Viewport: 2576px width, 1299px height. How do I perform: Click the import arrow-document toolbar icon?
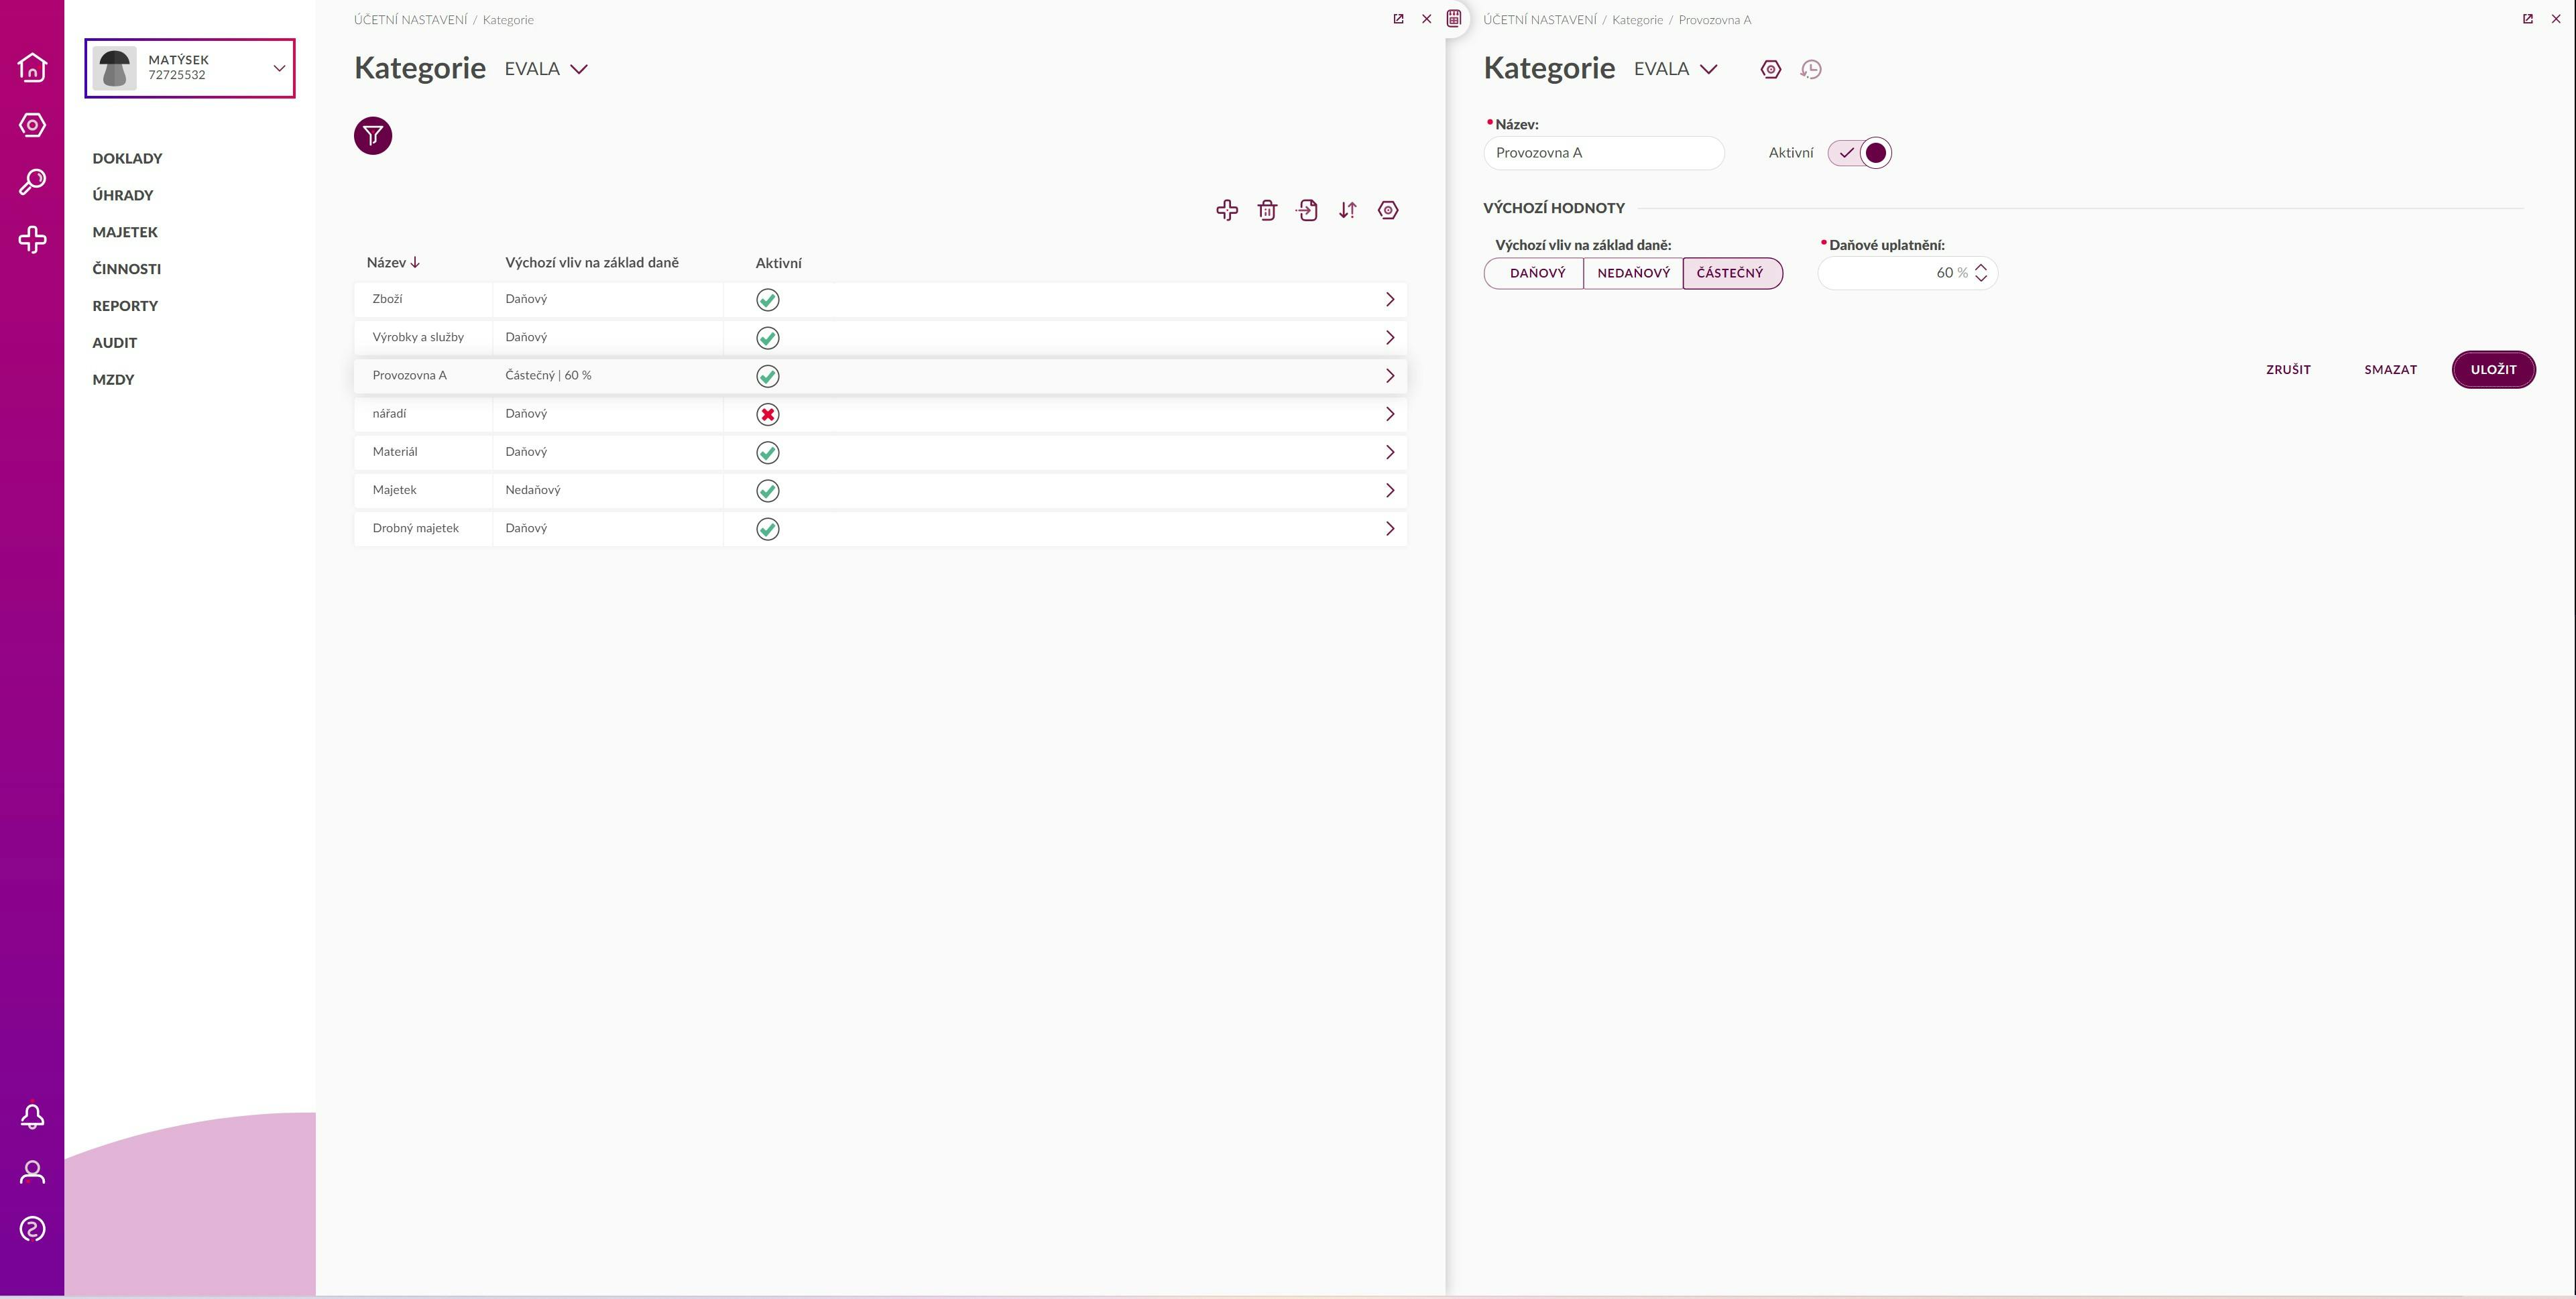click(x=1307, y=210)
